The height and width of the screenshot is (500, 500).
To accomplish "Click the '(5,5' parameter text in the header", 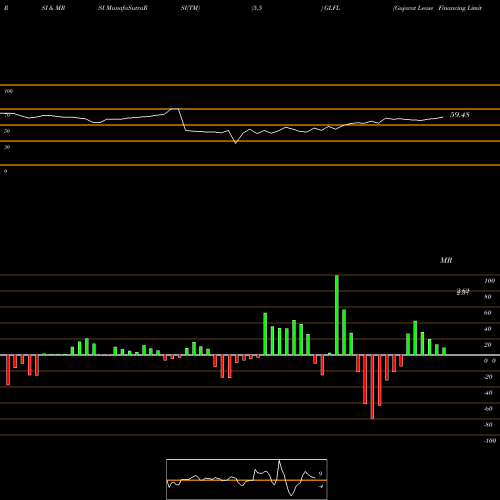I will pos(257,8).
